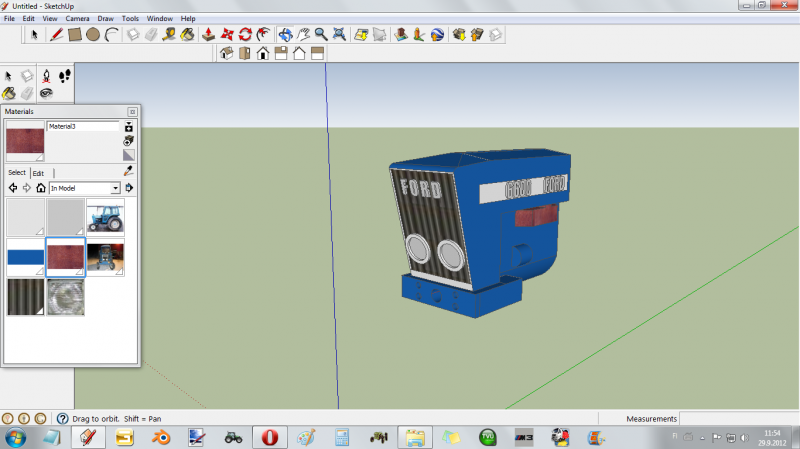Go back in Materials browser
Viewport: 800px width, 449px height.
pos(13,188)
